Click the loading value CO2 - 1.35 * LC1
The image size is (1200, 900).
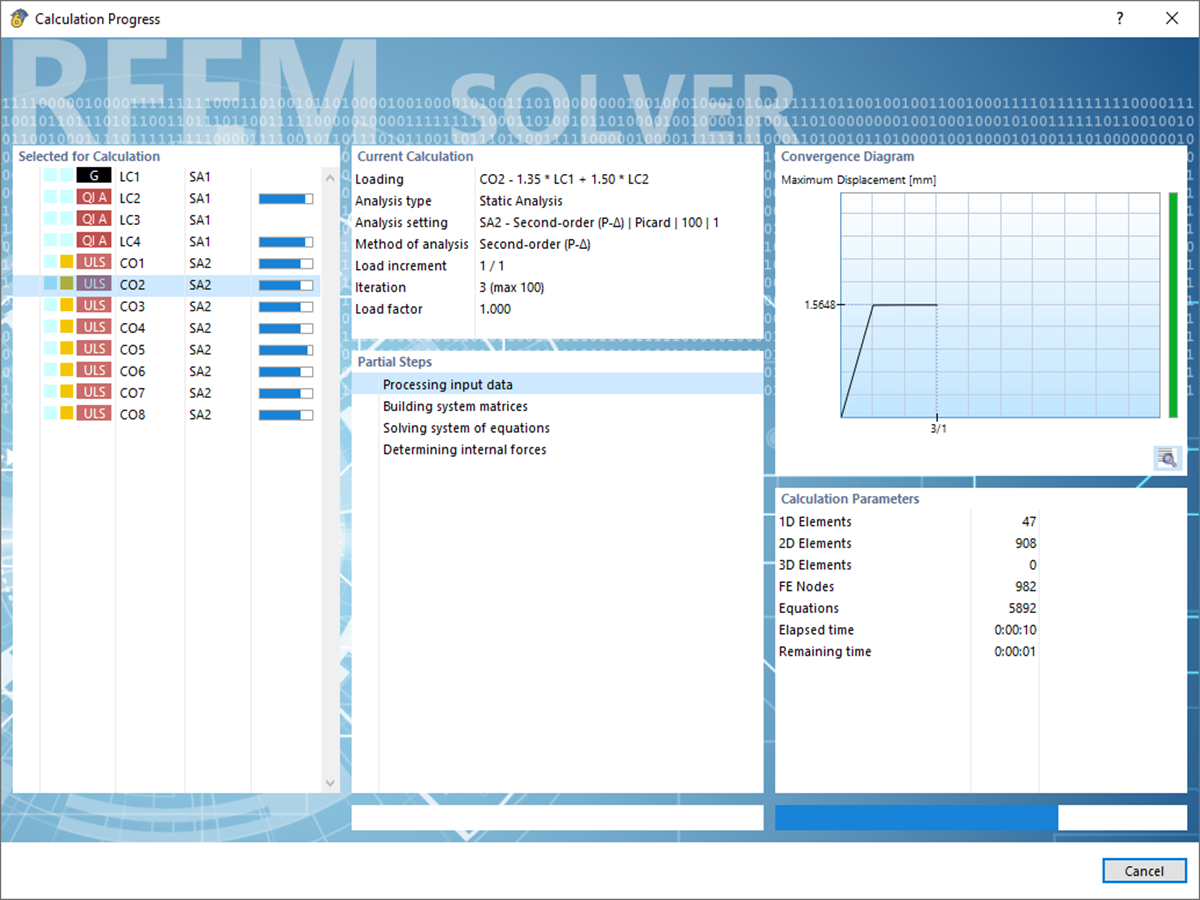[564, 179]
